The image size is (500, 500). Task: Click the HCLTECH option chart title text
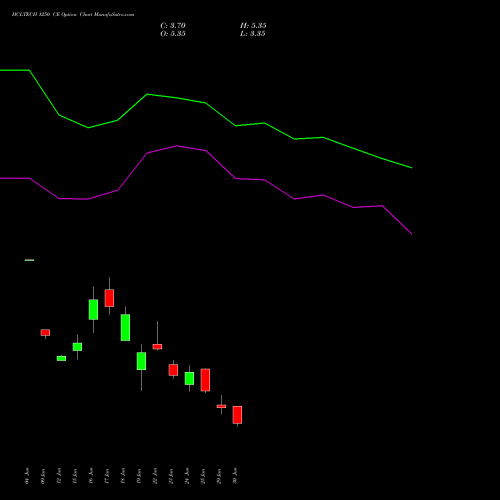click(x=73, y=15)
